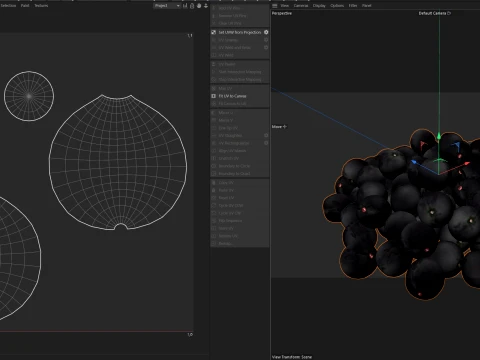This screenshot has width=480, height=360.
Task: Open UV Straighten options gear
Action: [266, 135]
